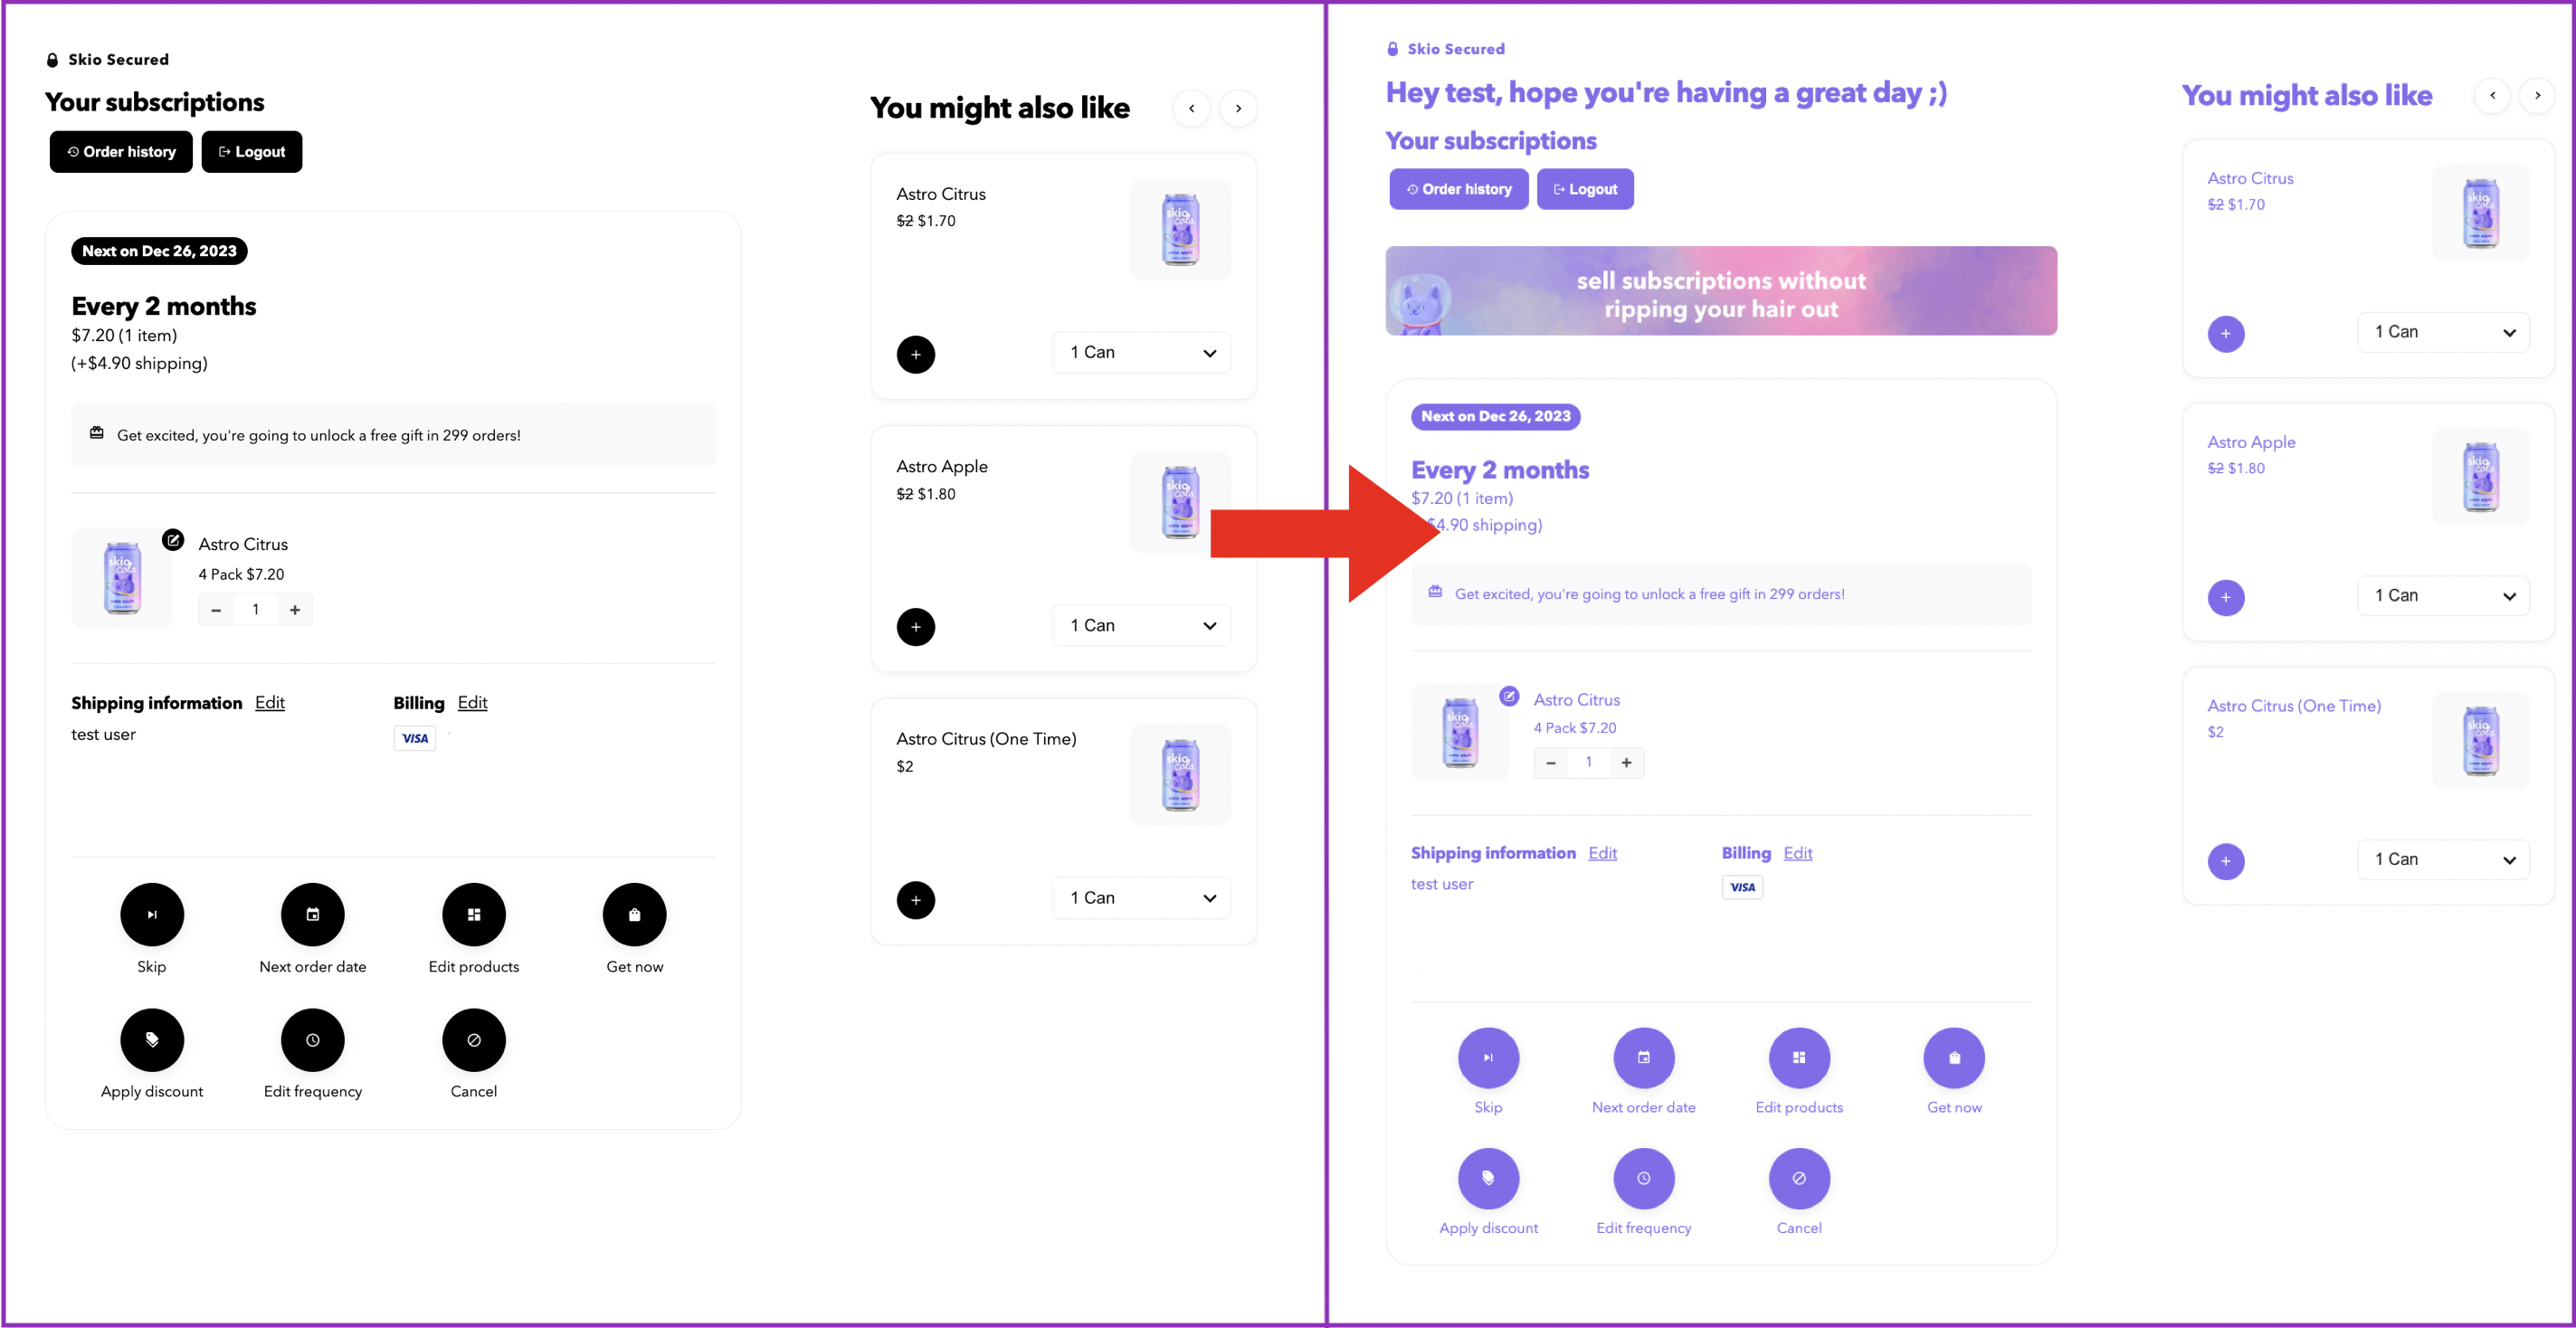This screenshot has height=1328, width=2576.
Task: Edit Billing in the purple theme
Action: (1798, 853)
